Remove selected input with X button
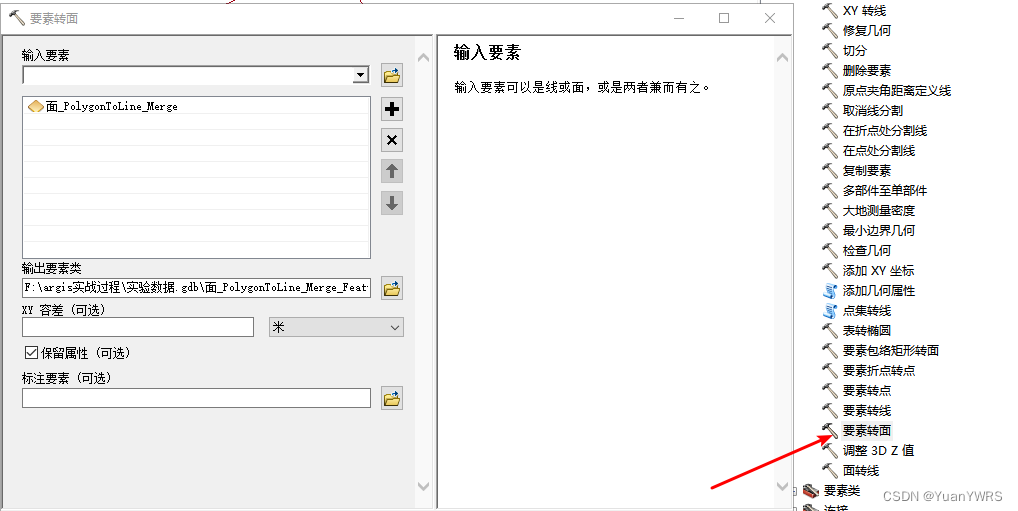Screen dimensions: 1018x511 [391, 140]
